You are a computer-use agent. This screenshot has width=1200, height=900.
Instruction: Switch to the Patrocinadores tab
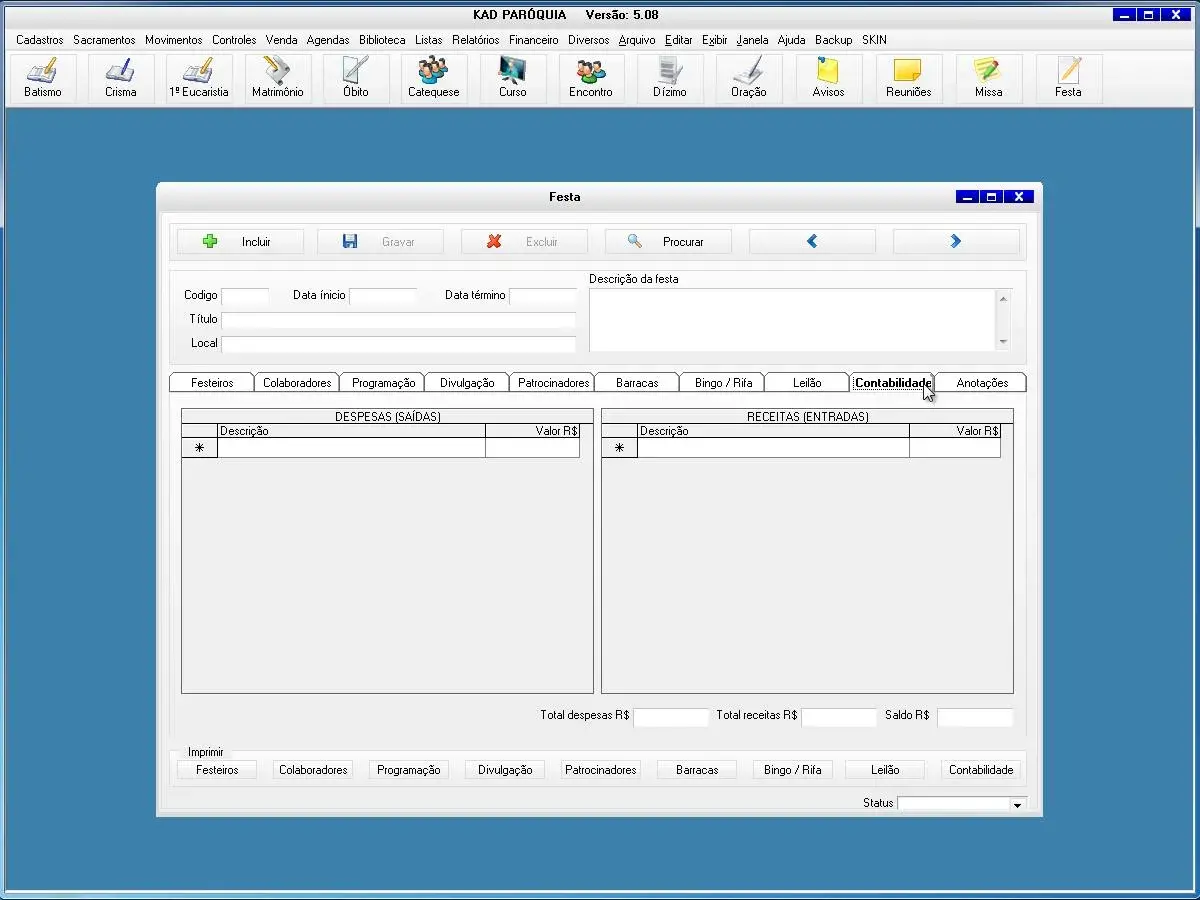click(553, 383)
